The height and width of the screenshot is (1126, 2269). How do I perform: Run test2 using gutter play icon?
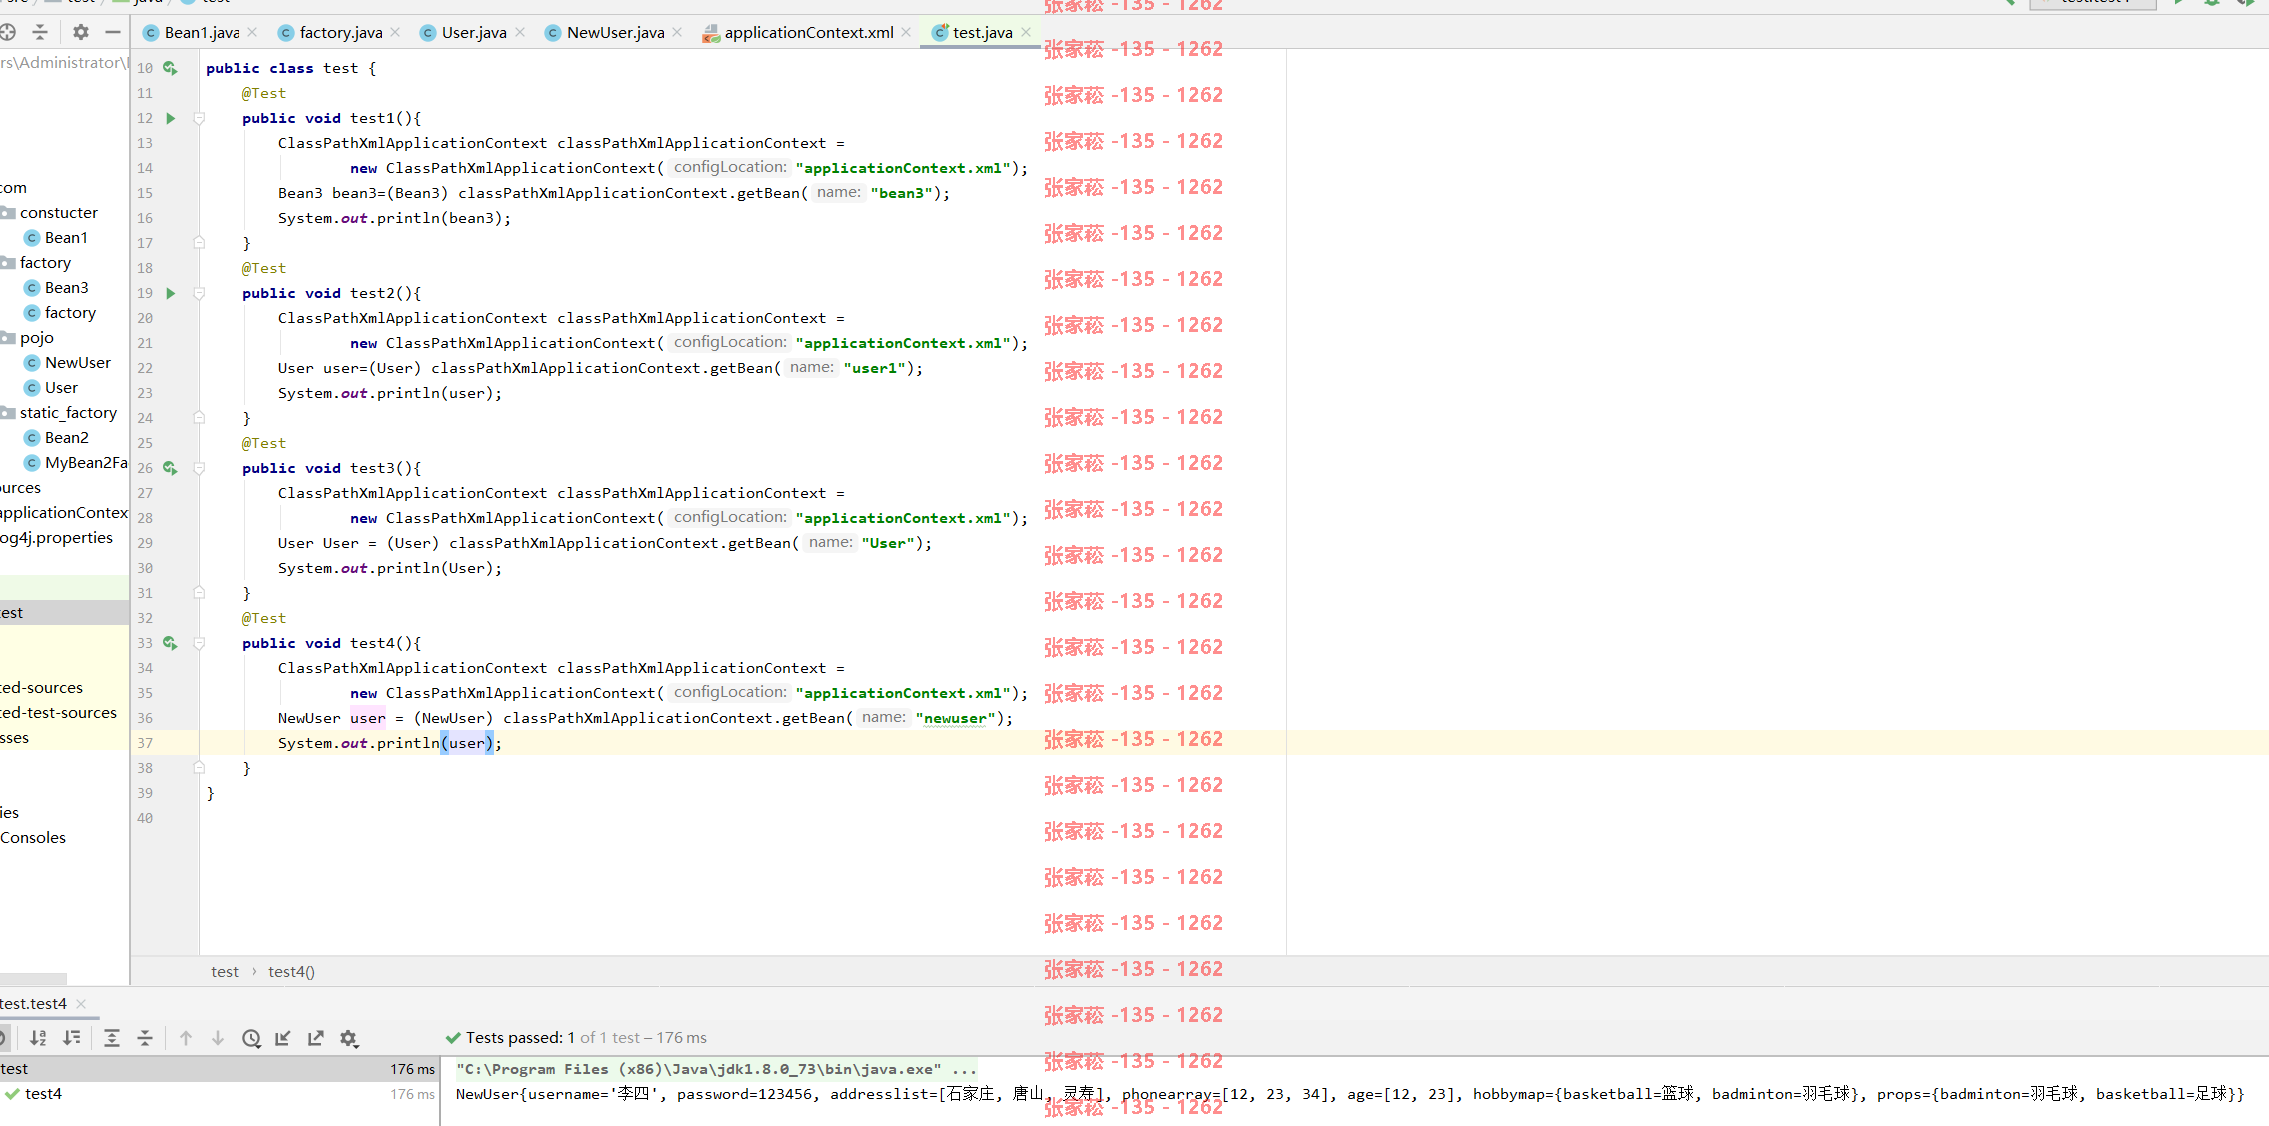(171, 293)
